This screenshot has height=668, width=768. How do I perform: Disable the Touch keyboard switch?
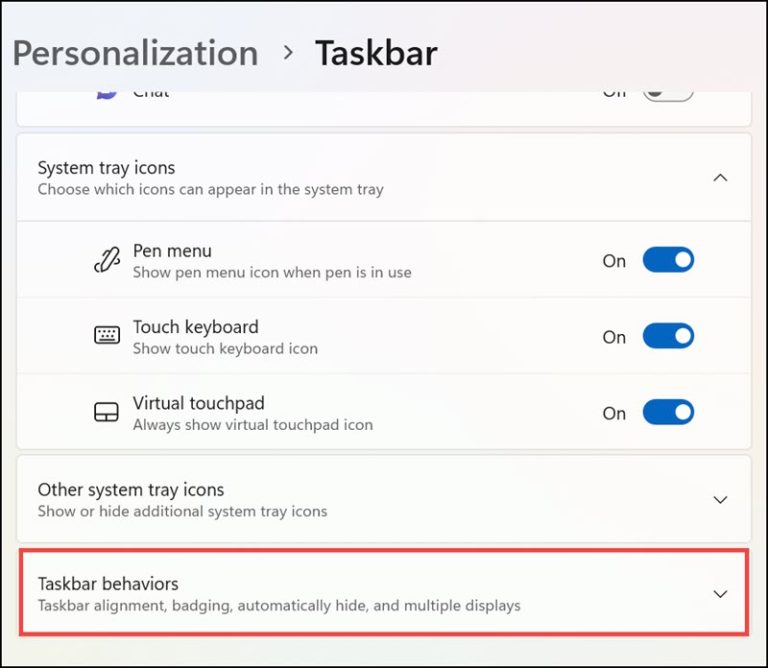click(667, 337)
